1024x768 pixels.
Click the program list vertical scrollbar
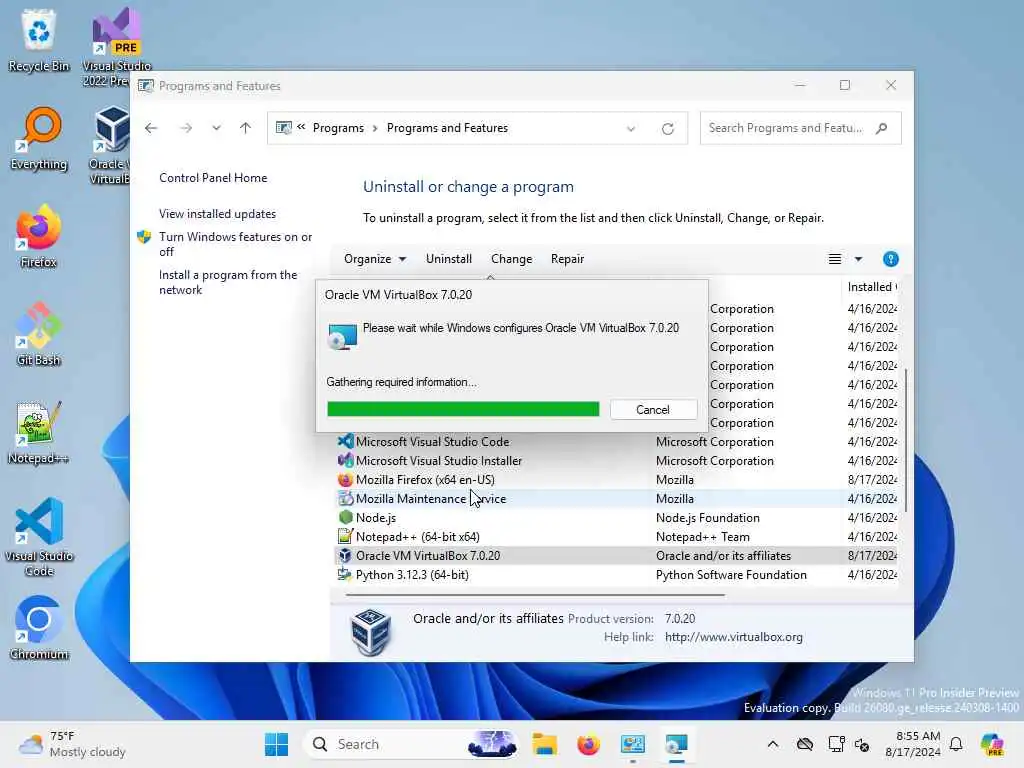pos(905,441)
